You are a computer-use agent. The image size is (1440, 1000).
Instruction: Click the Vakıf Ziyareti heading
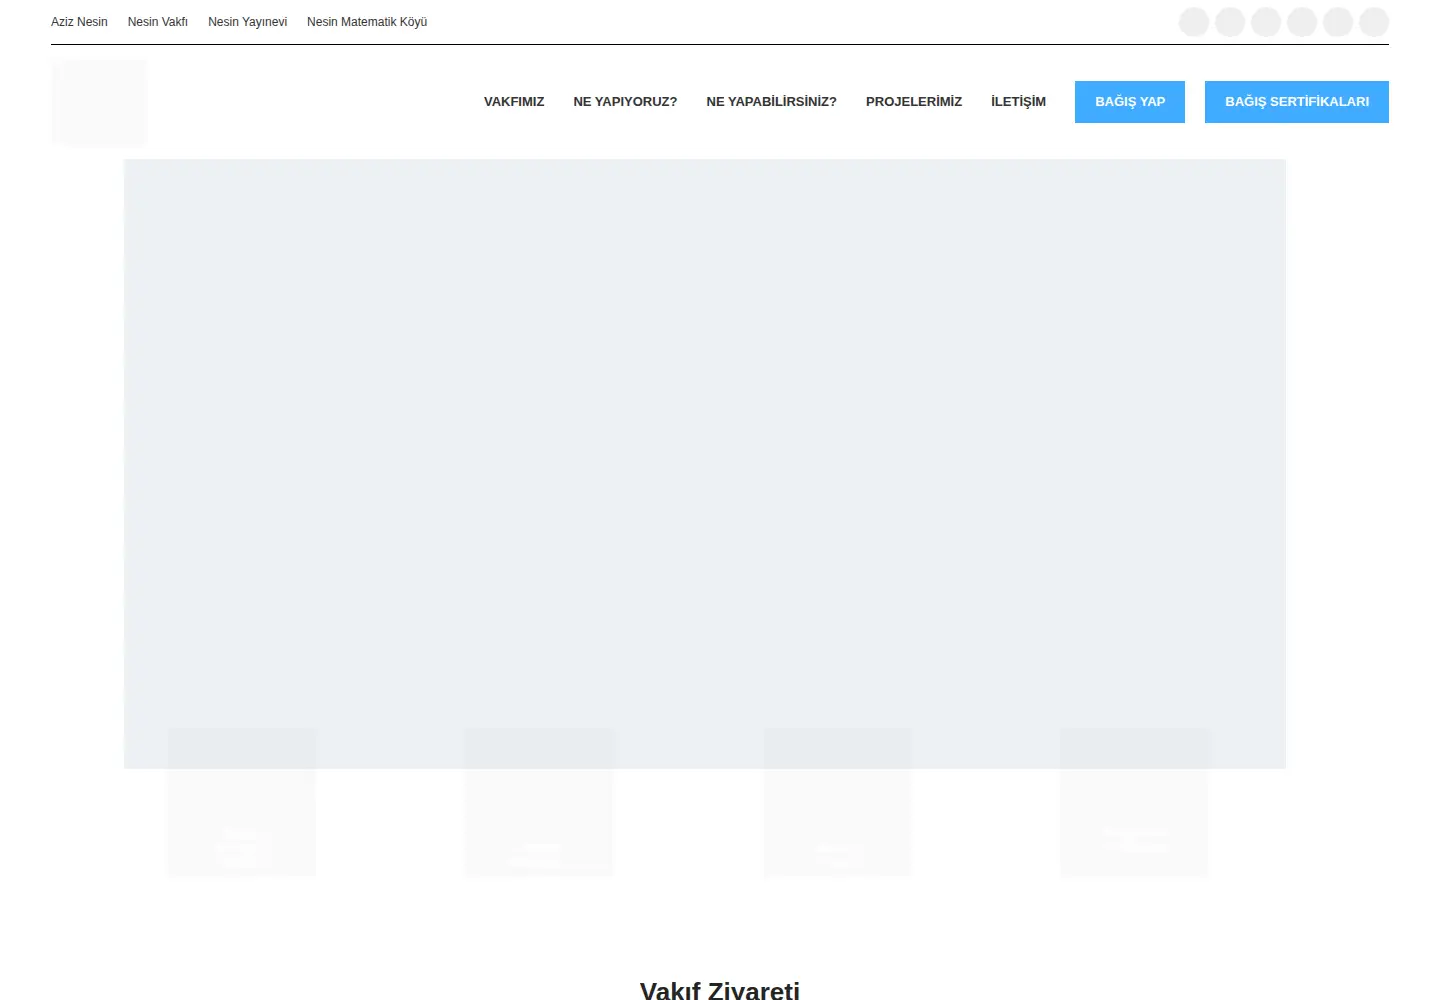[720, 990]
